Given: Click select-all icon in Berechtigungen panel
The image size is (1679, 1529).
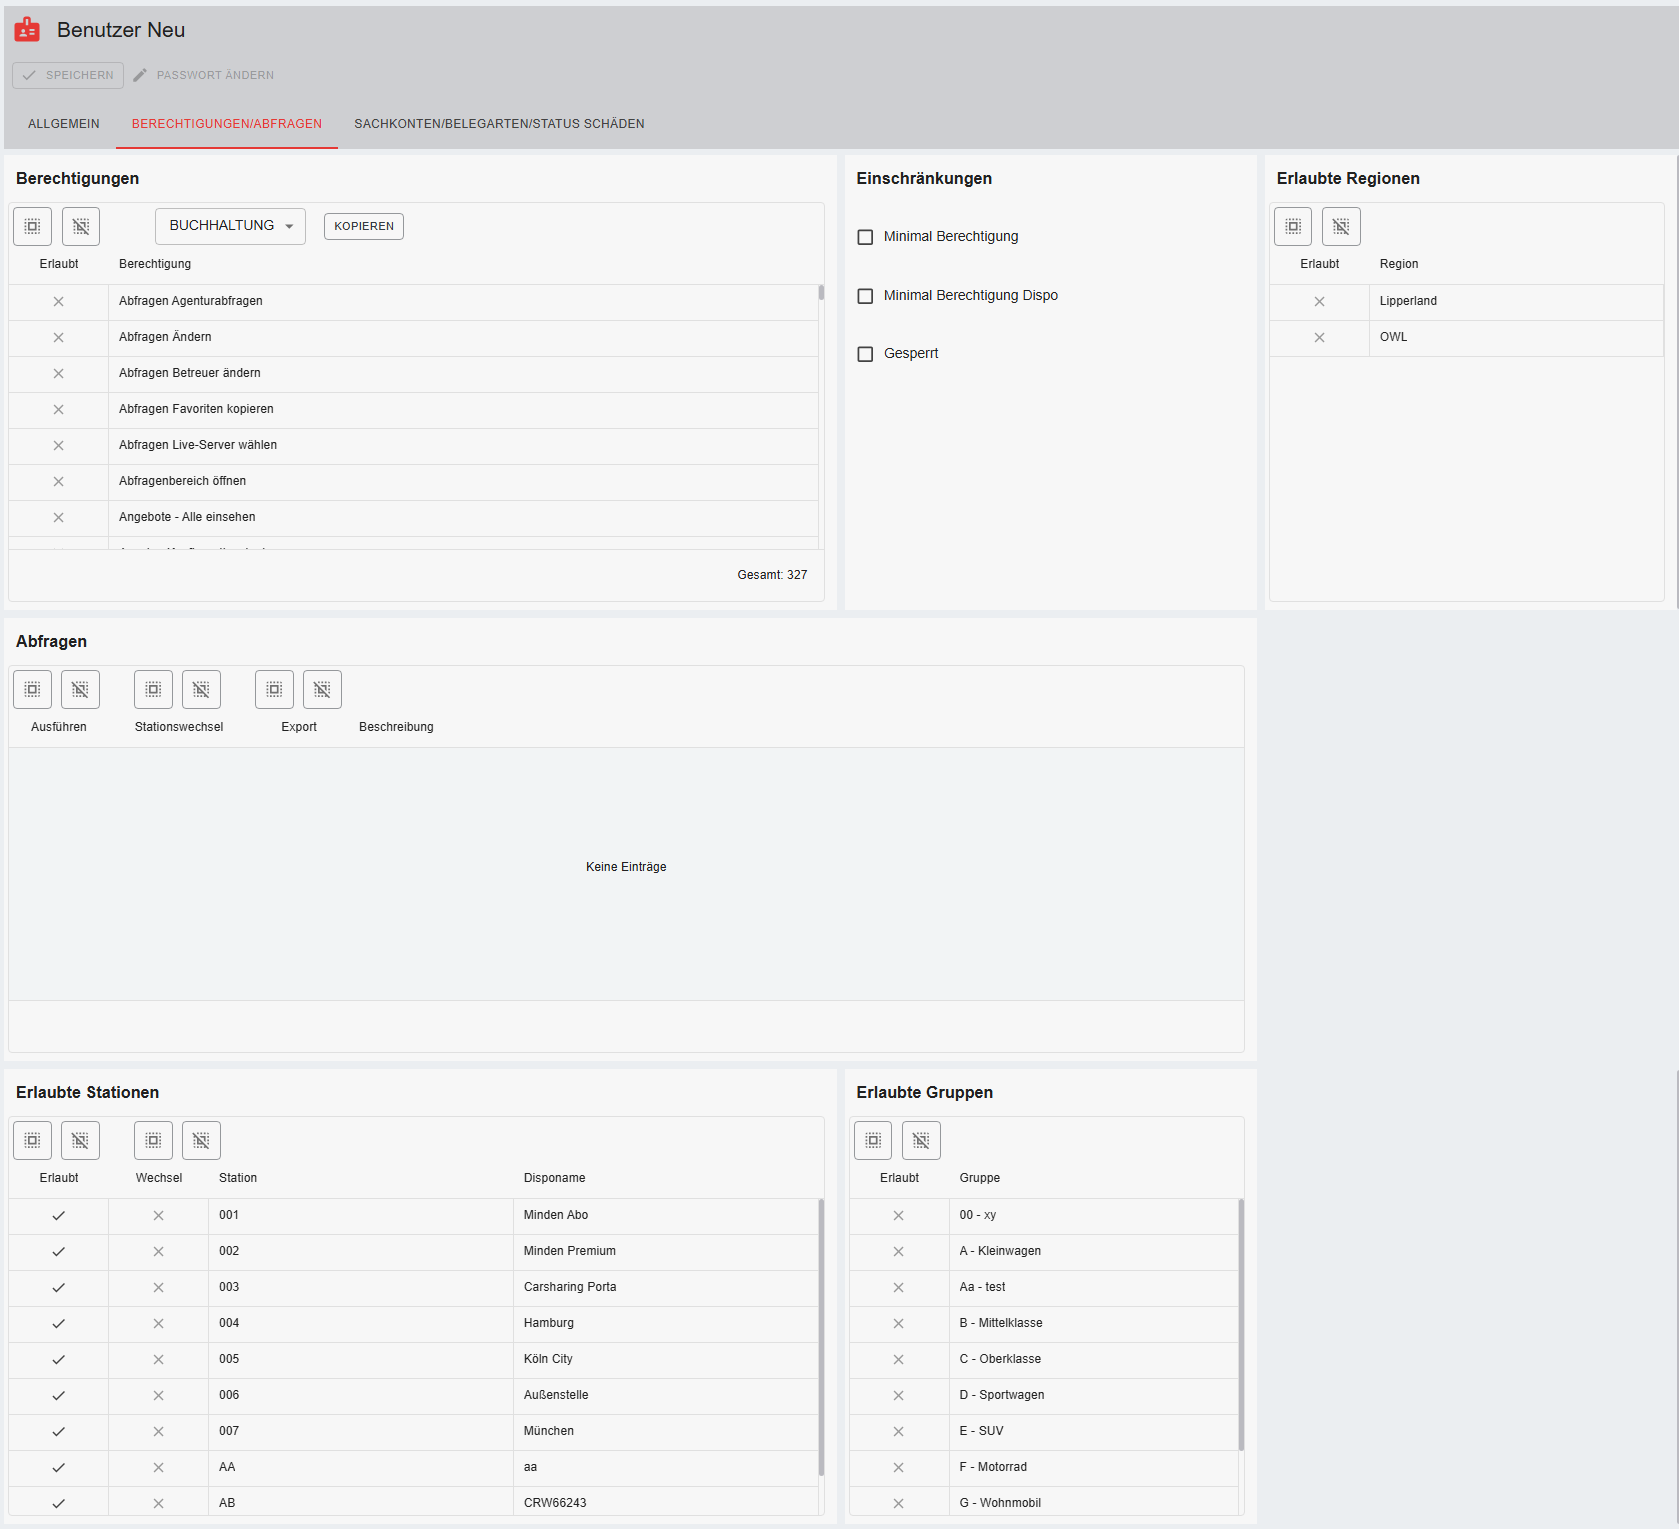Looking at the screenshot, I should (x=32, y=227).
